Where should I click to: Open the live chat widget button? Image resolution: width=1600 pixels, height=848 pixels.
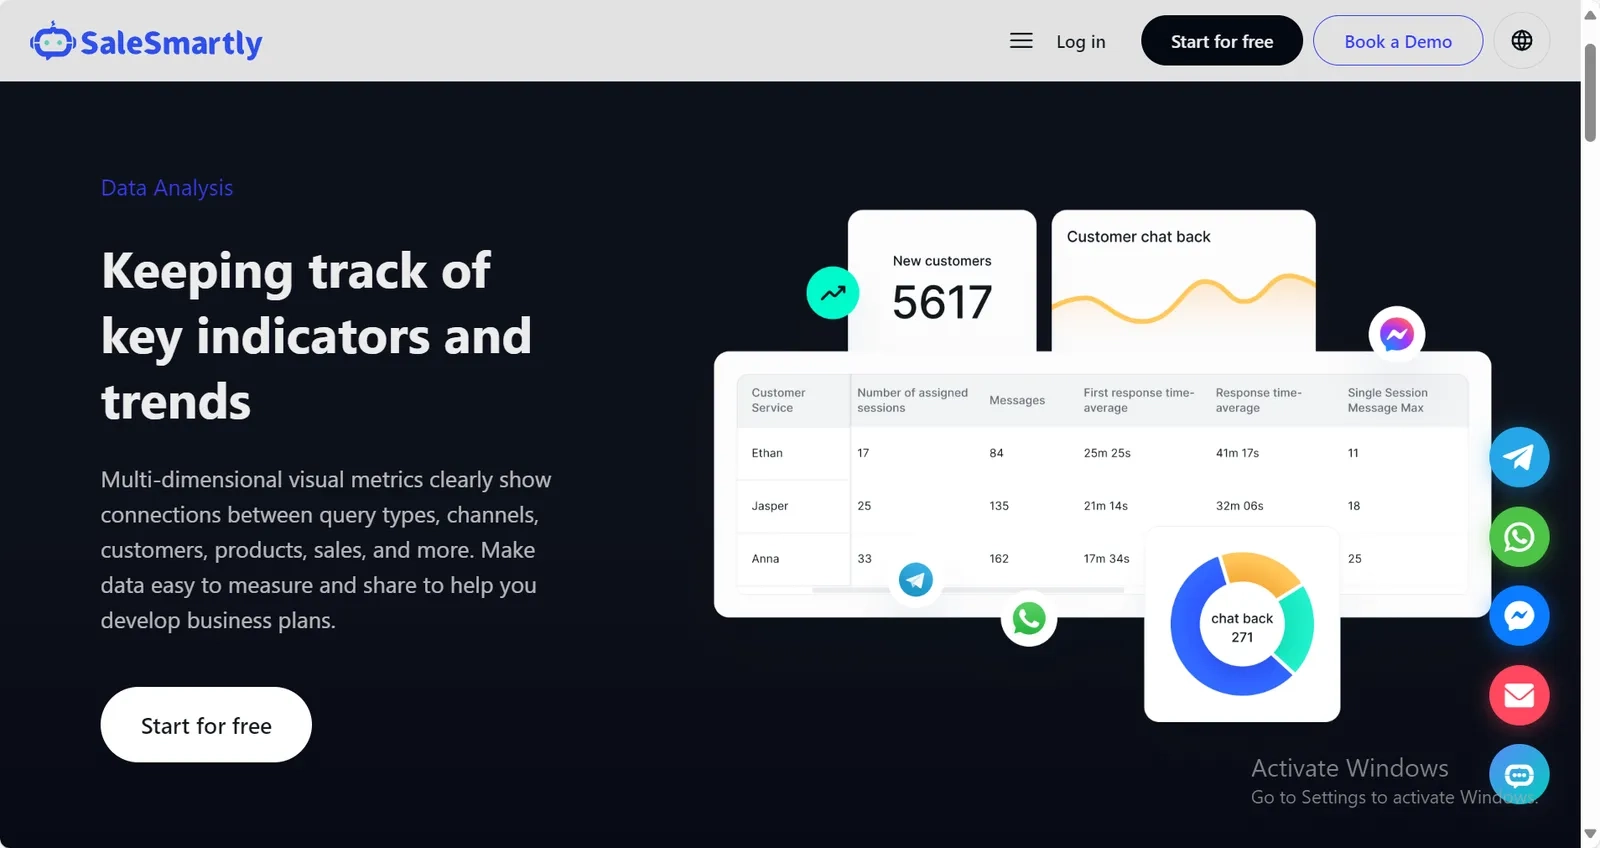(1519, 774)
